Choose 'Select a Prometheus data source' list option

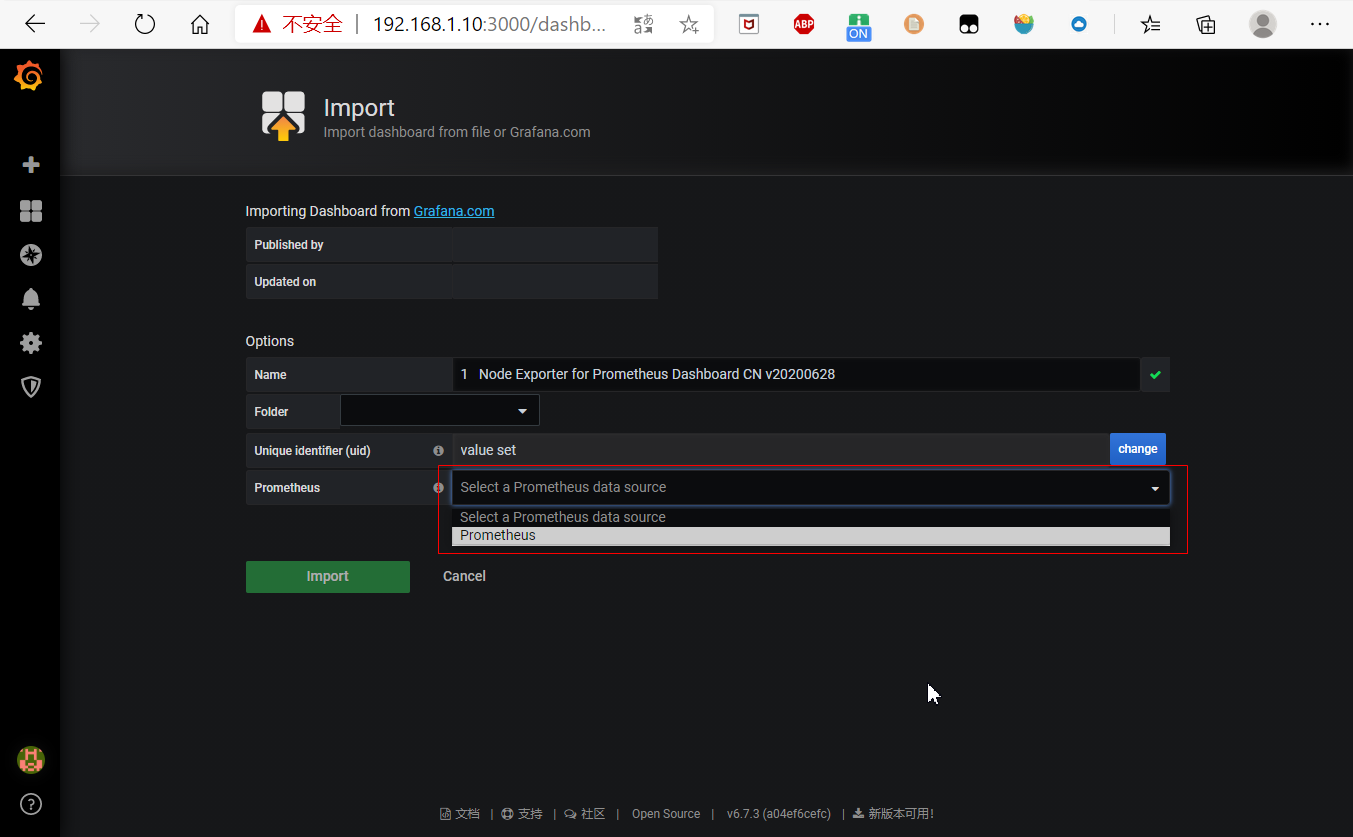click(x=811, y=518)
